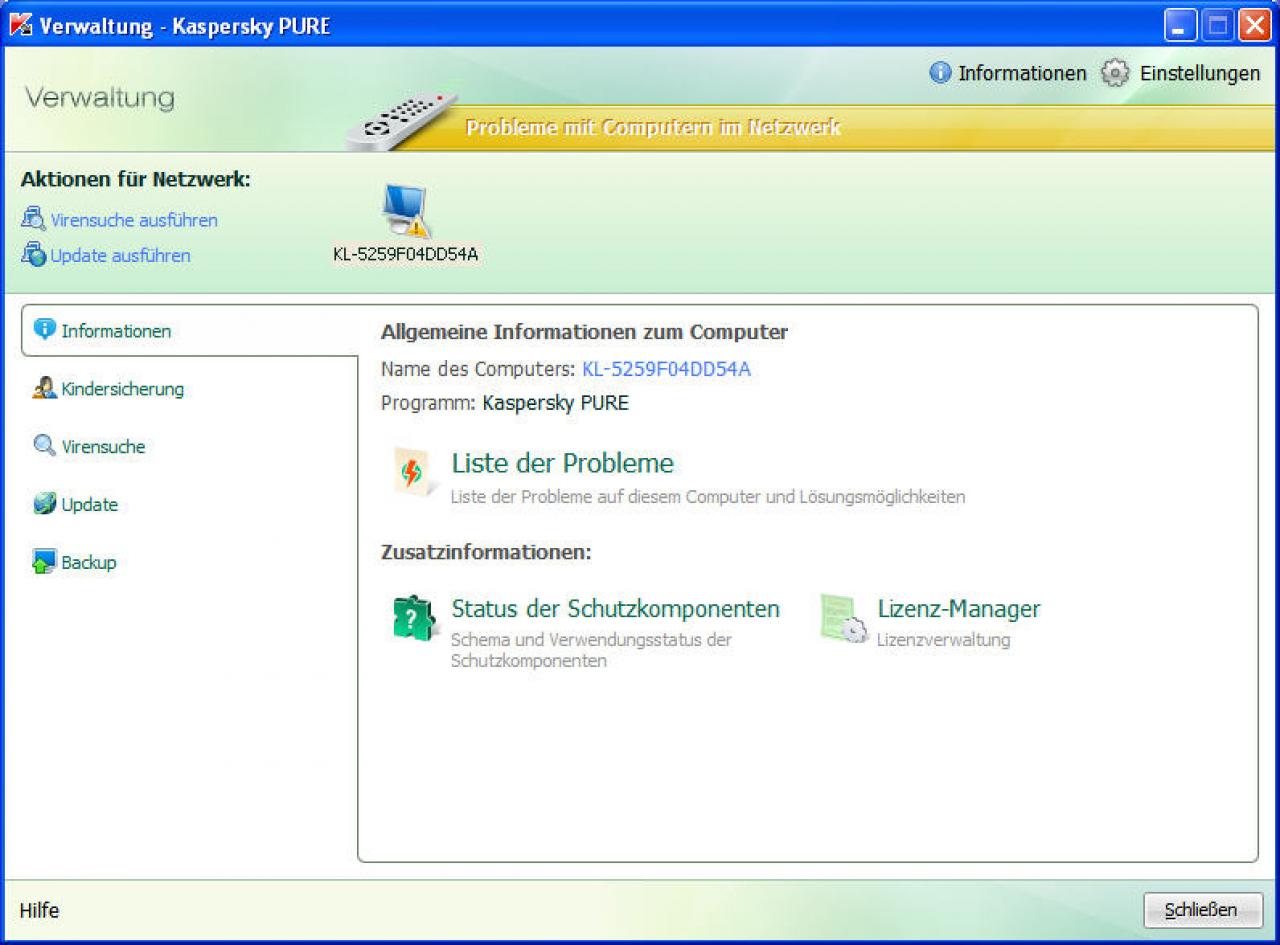Click the Lizenz-Manager document icon
The width and height of the screenshot is (1280, 945).
844,619
